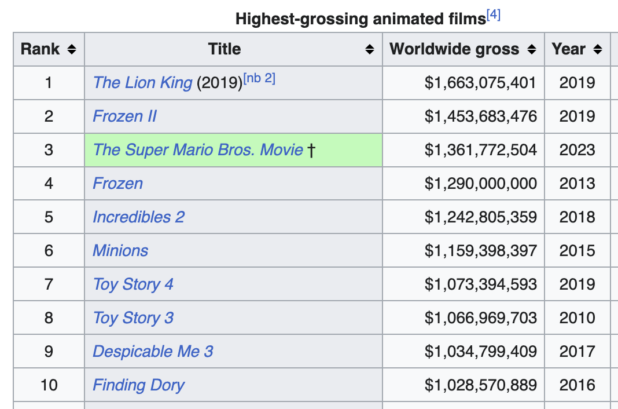Click the $1,663,075,401 gross cell
This screenshot has height=409, width=618.
(480, 83)
